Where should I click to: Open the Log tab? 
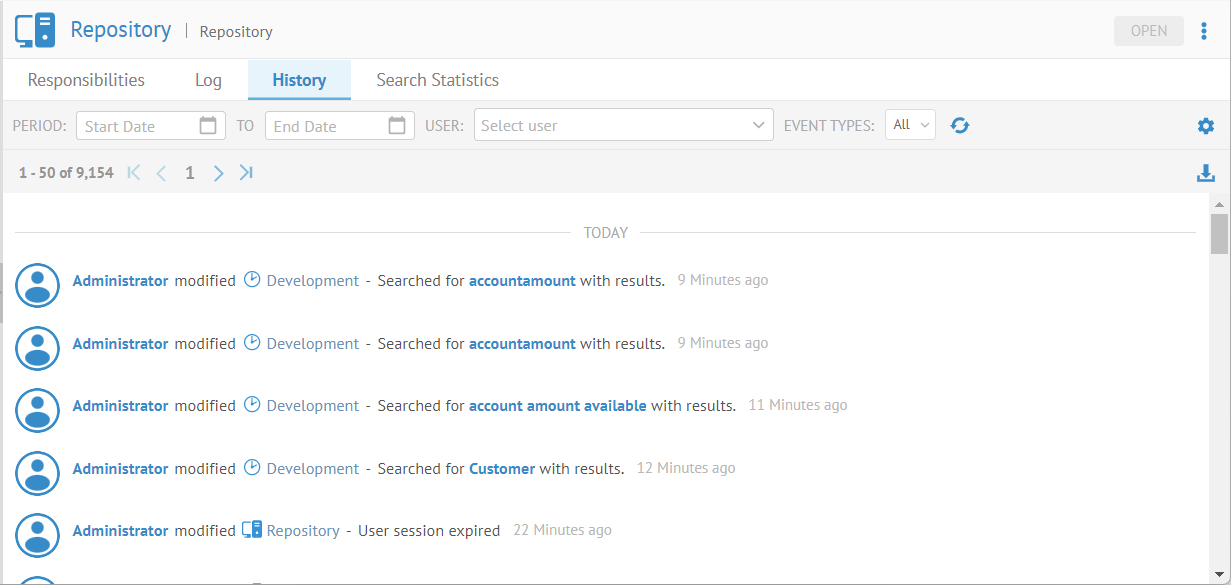click(208, 80)
